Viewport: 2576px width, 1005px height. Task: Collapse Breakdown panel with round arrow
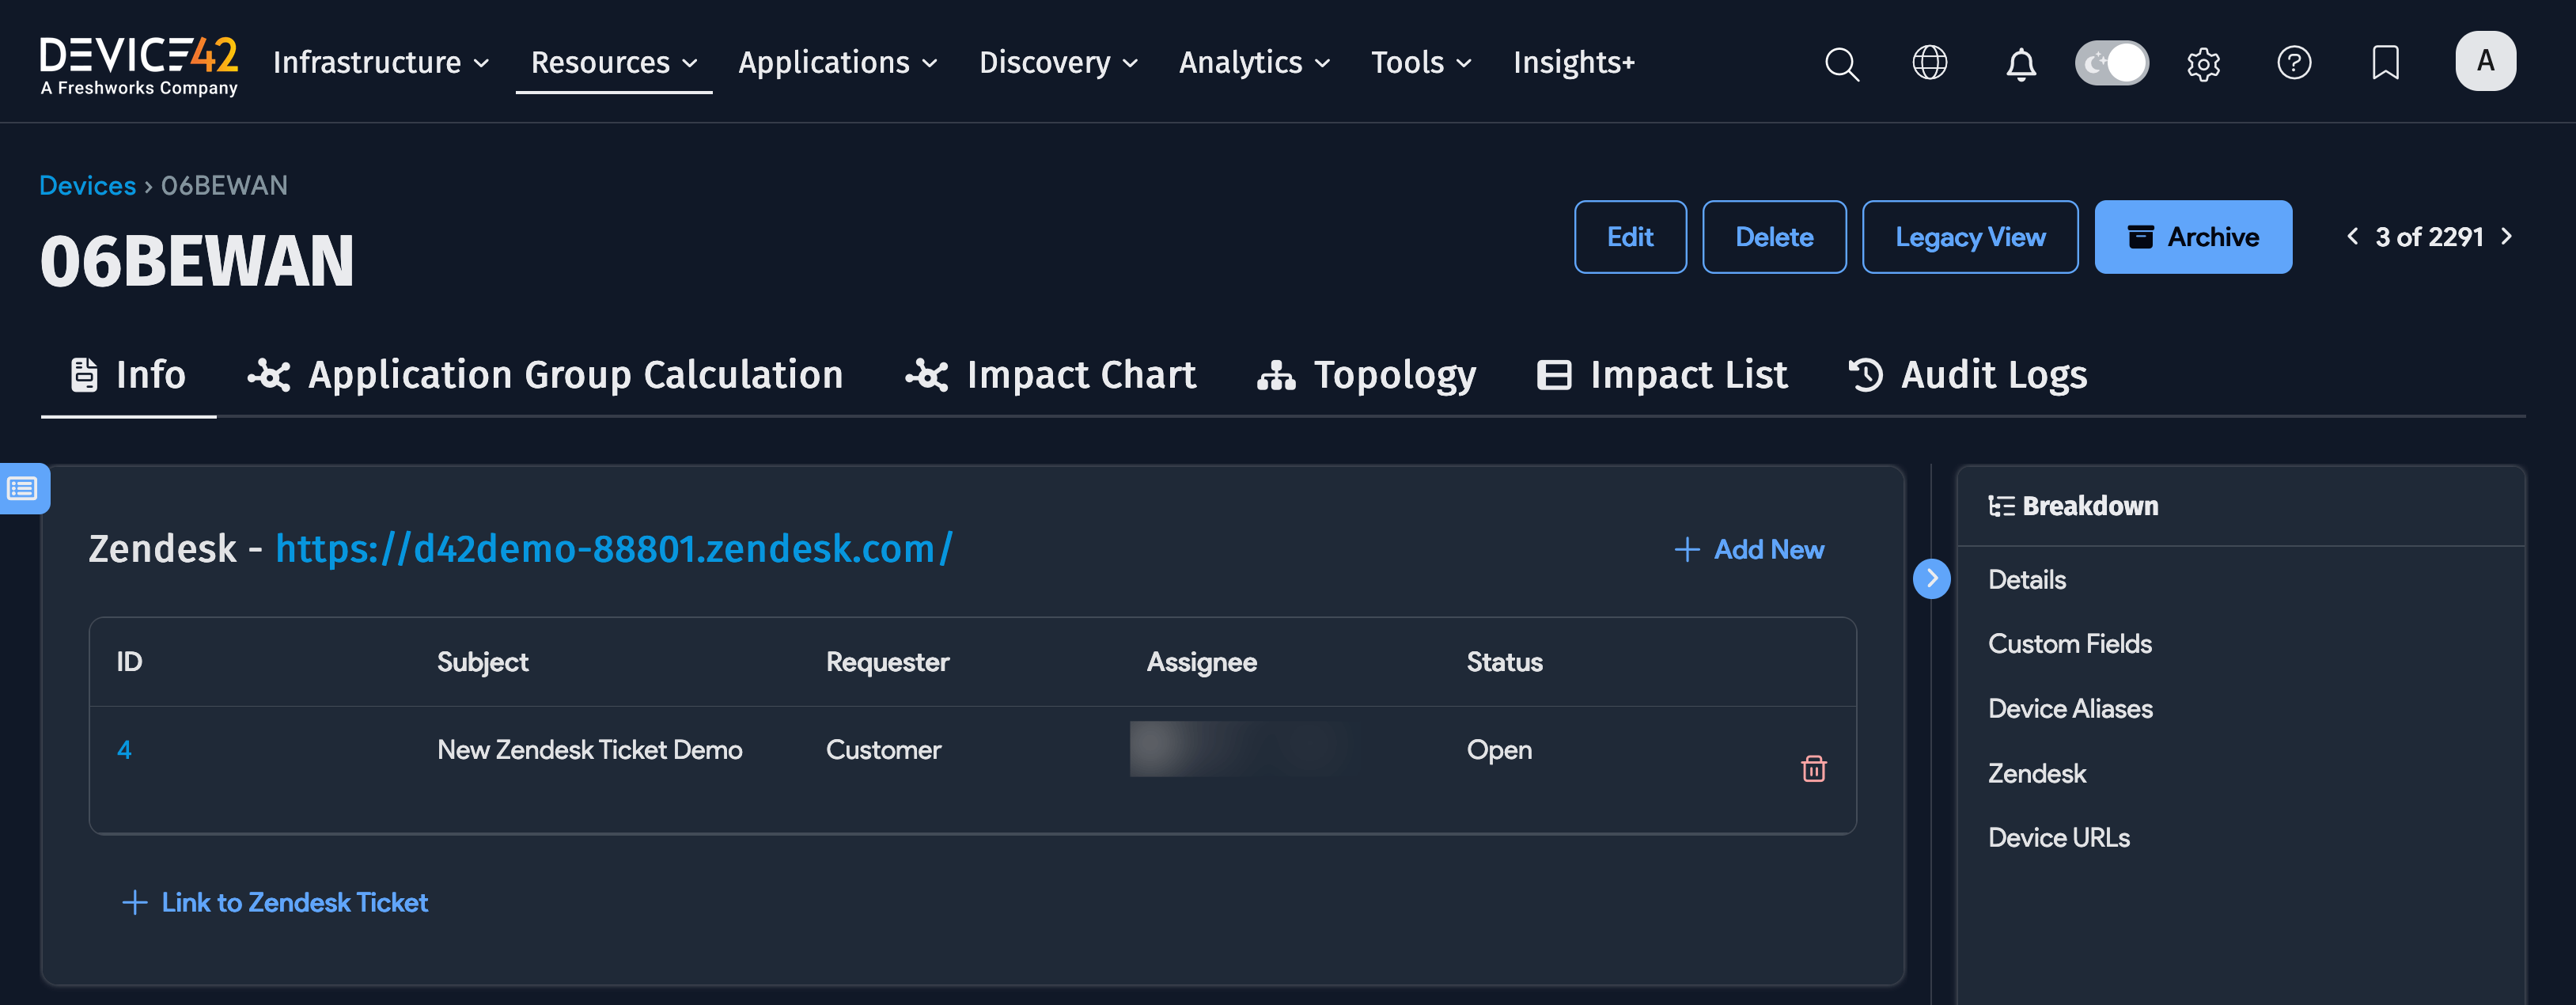point(1931,578)
